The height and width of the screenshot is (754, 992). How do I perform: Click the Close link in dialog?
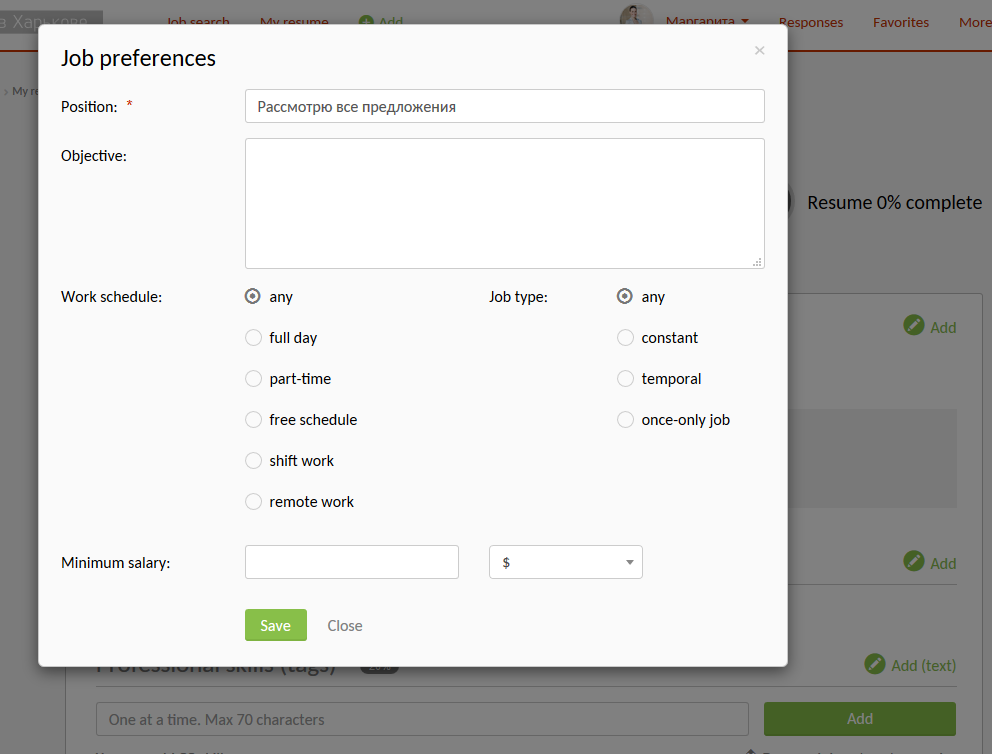[x=345, y=626]
